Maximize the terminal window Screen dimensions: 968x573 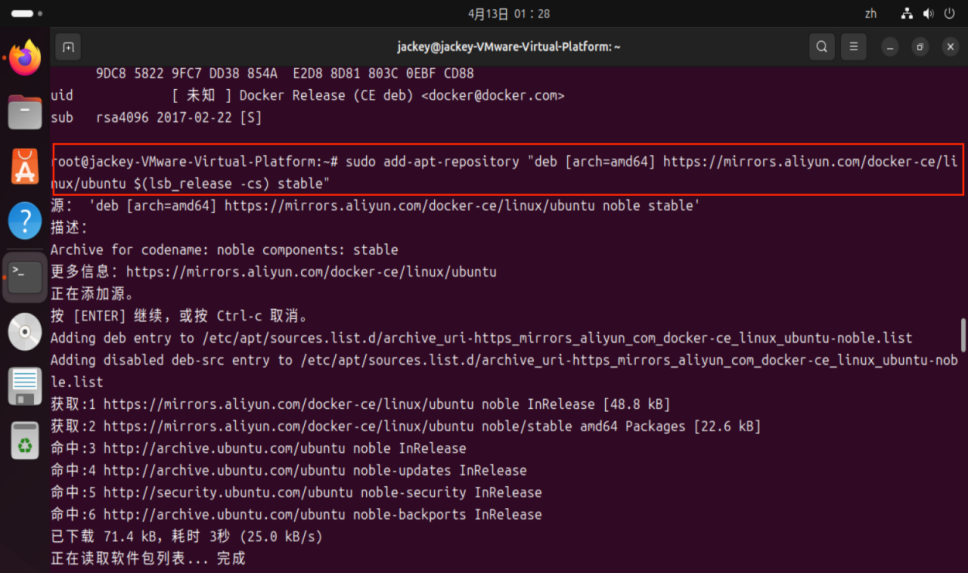click(920, 47)
